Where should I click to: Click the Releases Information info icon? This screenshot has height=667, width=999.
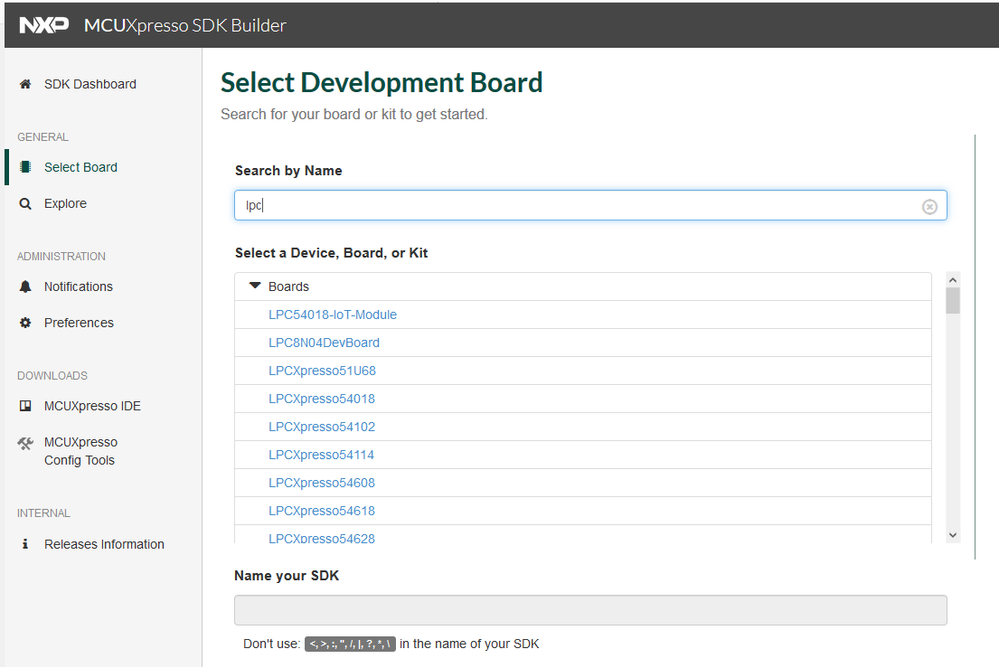pos(25,544)
